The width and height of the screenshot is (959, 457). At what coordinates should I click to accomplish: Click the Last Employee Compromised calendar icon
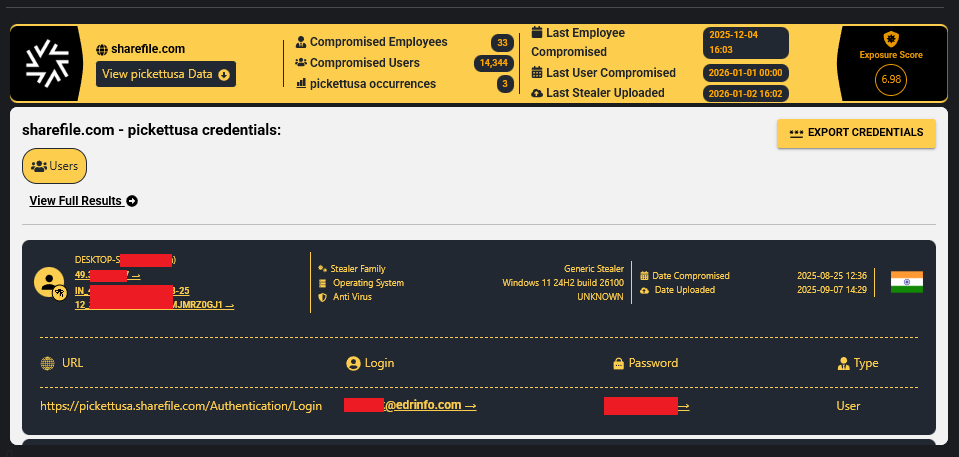pos(537,33)
